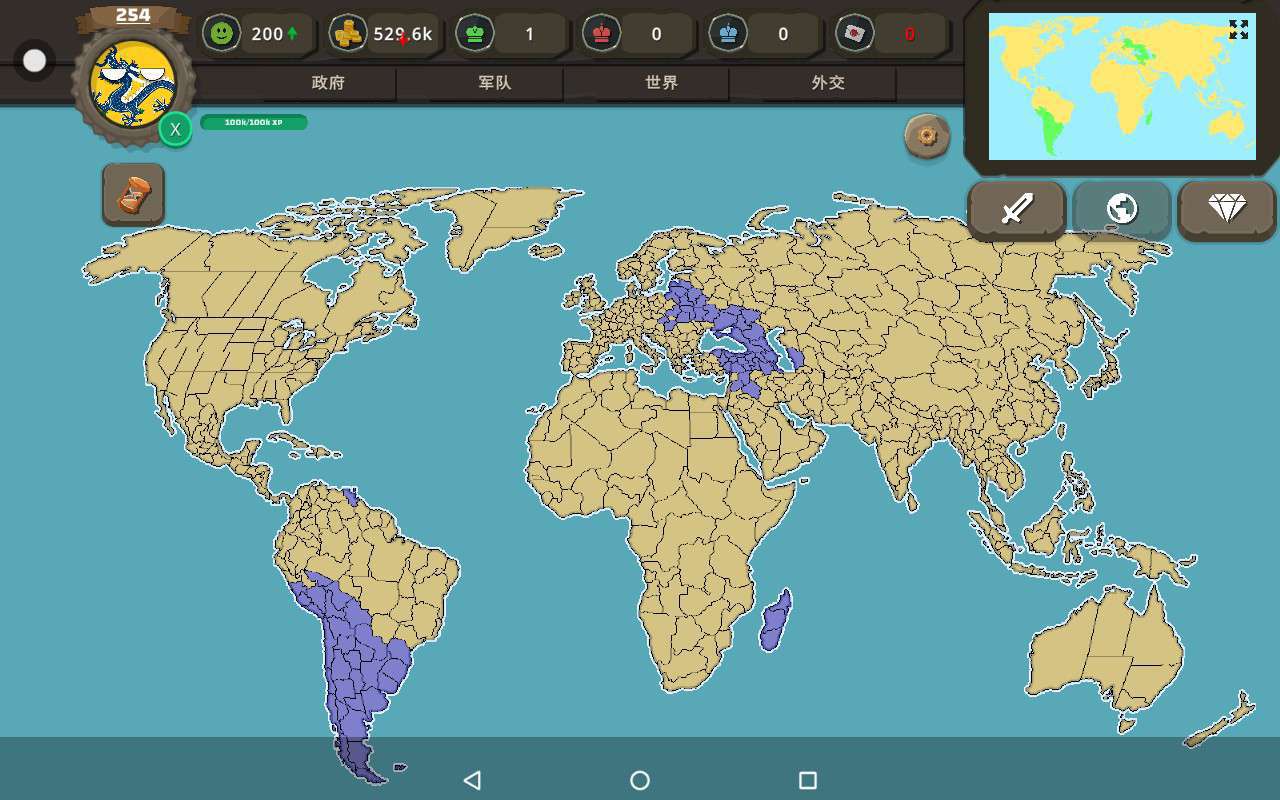
Task: Select the globe map mode button
Action: (1122, 209)
